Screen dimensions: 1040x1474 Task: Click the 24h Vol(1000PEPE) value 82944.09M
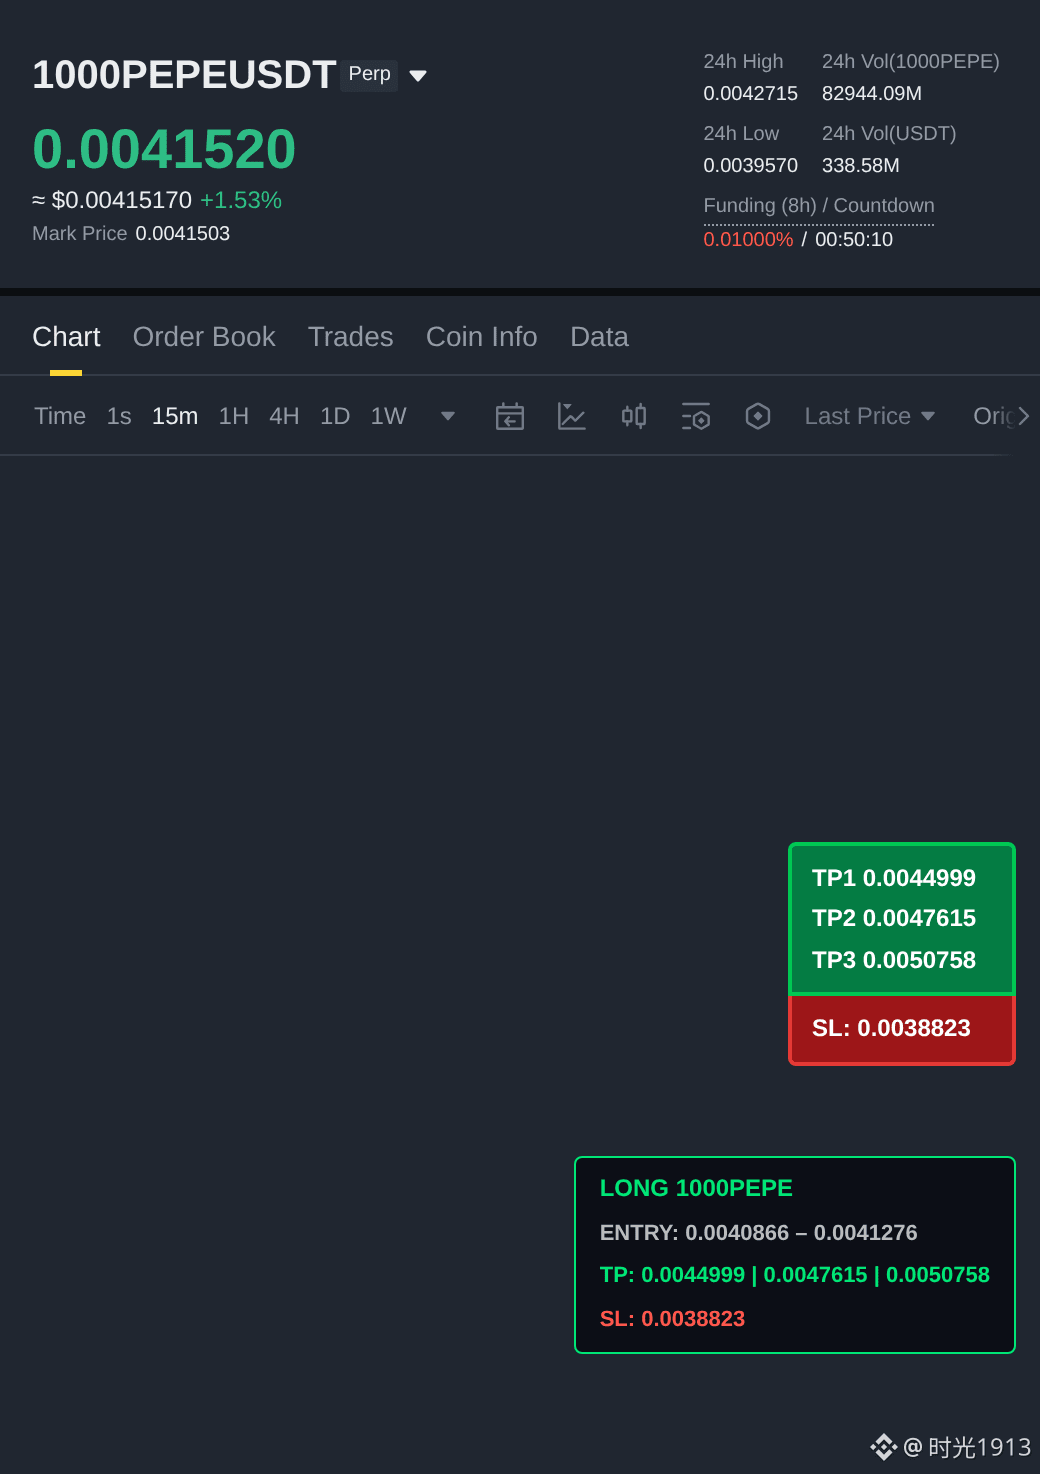[872, 93]
